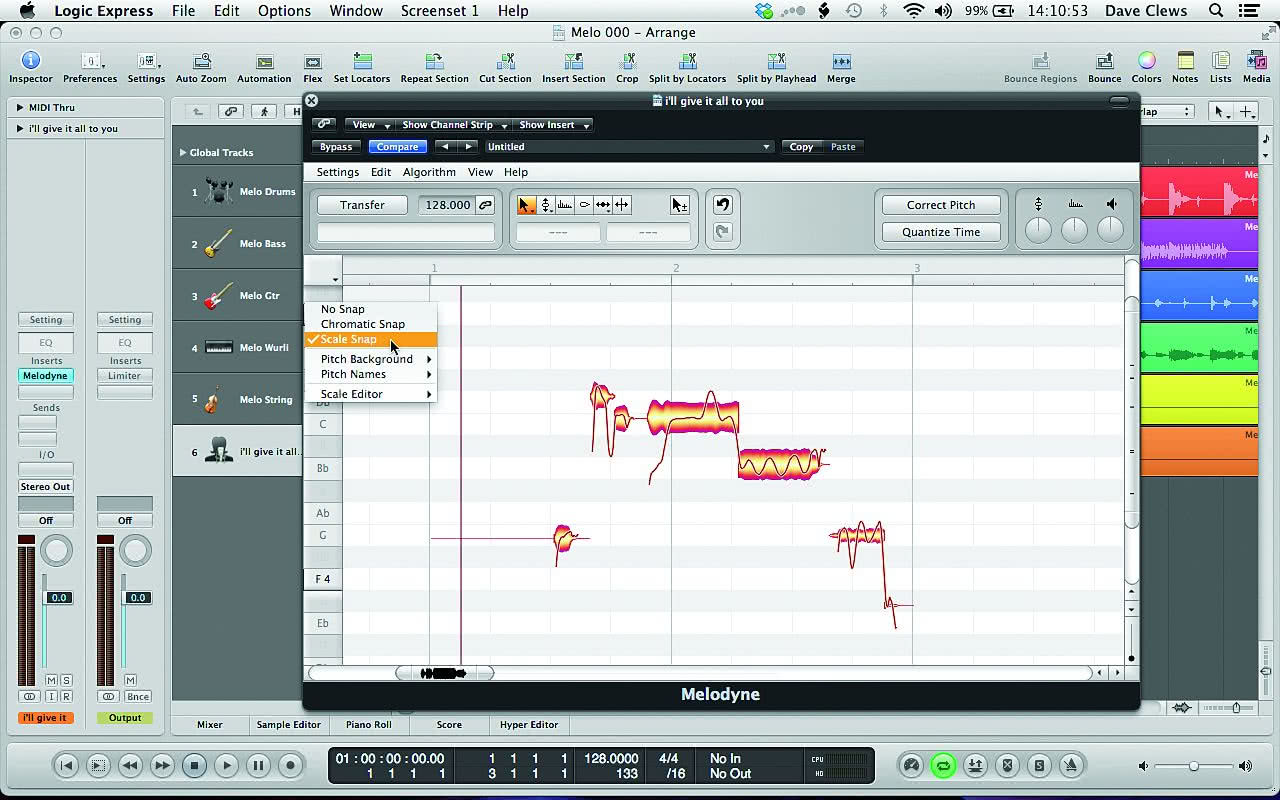Screen dimensions: 1280x800
Task: Toggle Autopunch transport button
Action: pyautogui.click(x=975, y=766)
